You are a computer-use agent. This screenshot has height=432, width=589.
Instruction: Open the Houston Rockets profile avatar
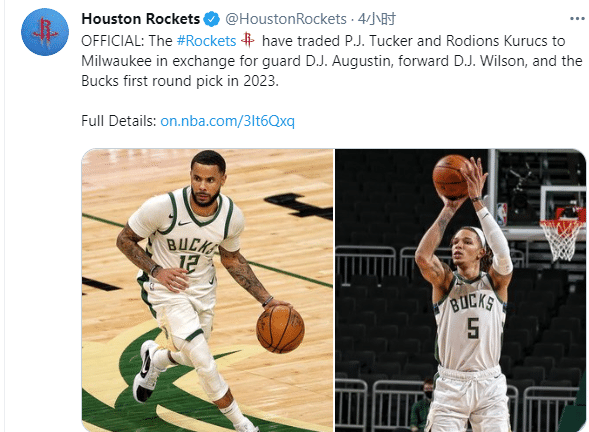click(x=45, y=32)
